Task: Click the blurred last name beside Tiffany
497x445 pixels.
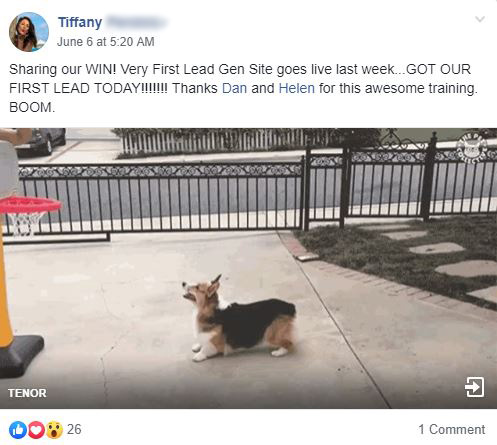Action: coord(136,22)
